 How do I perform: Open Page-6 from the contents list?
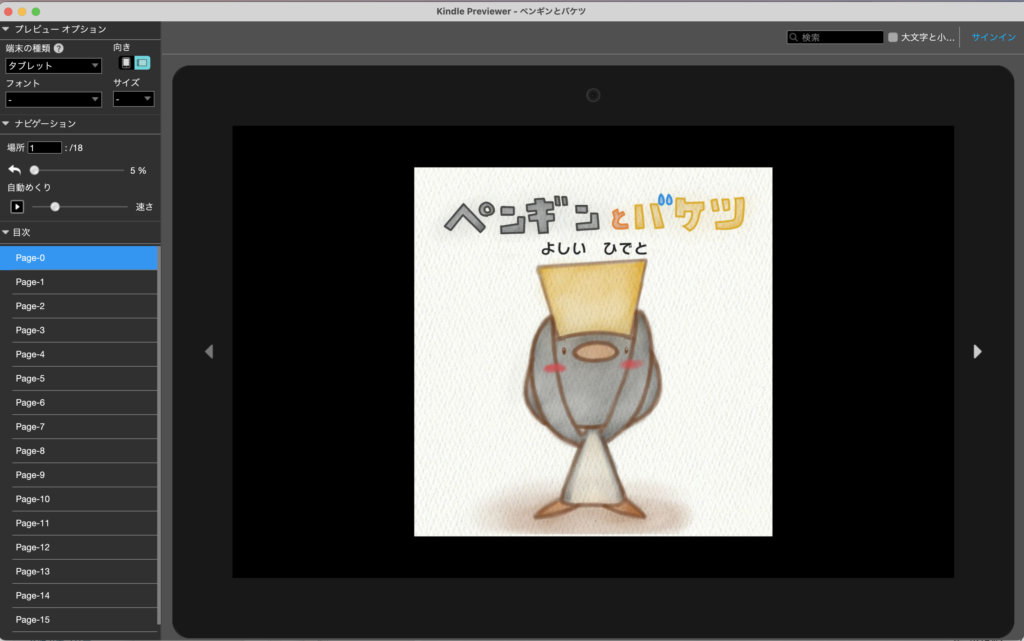click(x=78, y=403)
